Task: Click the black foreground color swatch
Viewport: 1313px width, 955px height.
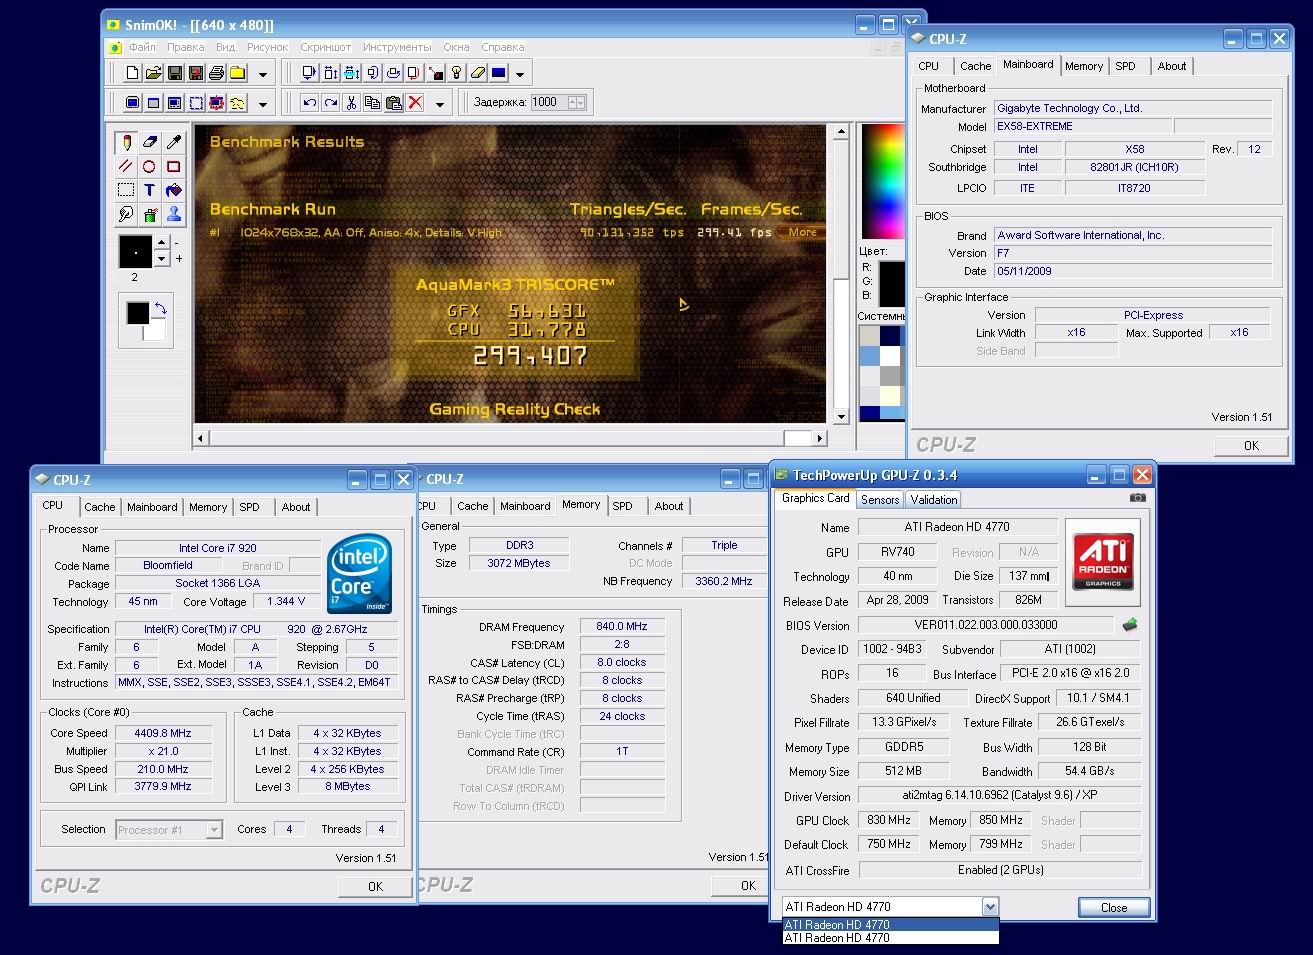Action: tap(137, 313)
